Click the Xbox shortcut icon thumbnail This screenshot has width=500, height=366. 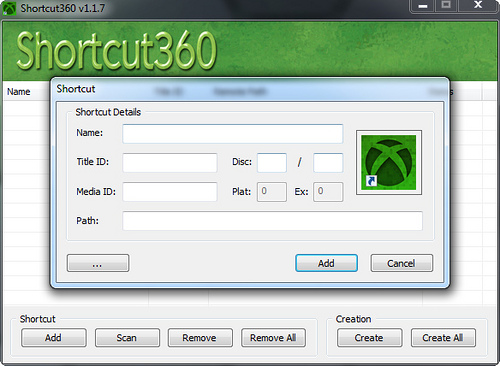(x=389, y=162)
